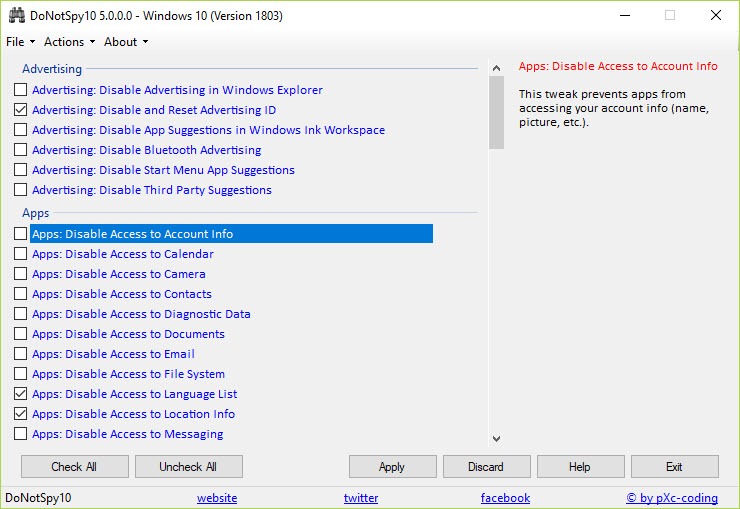The width and height of the screenshot is (740, 509).
Task: Open the About menu
Action: (126, 42)
